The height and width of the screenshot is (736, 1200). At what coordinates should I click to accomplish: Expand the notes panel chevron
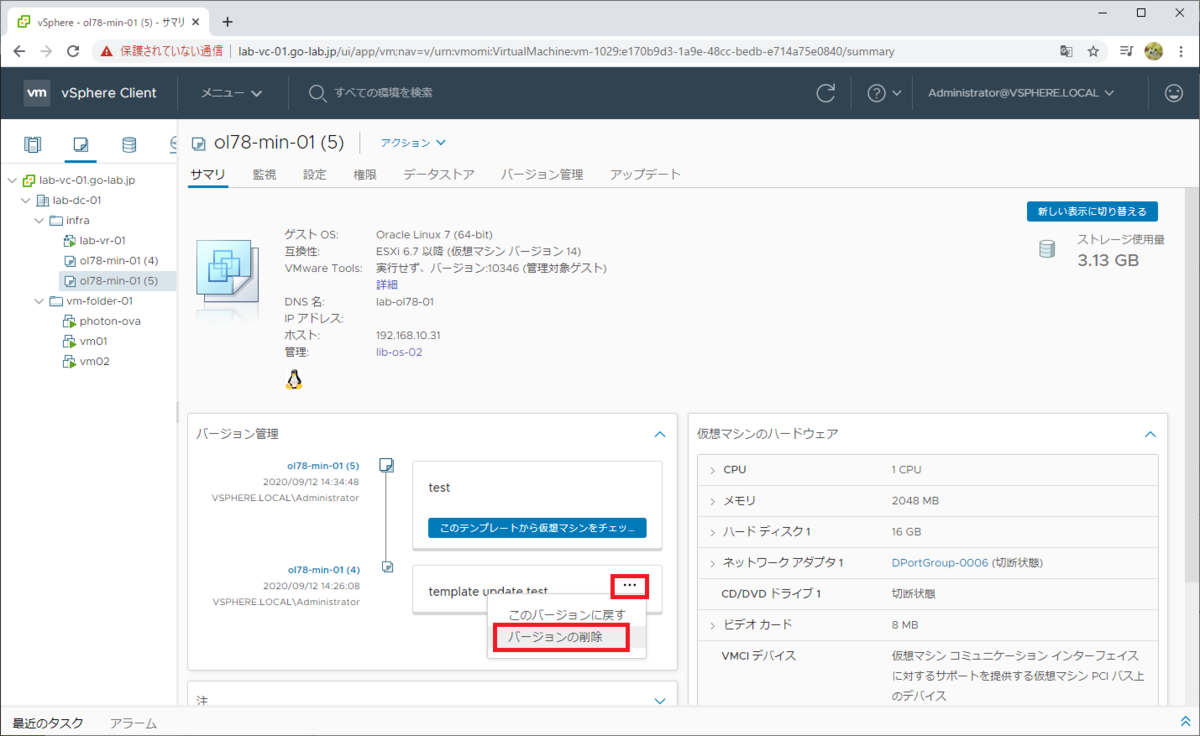coord(659,701)
